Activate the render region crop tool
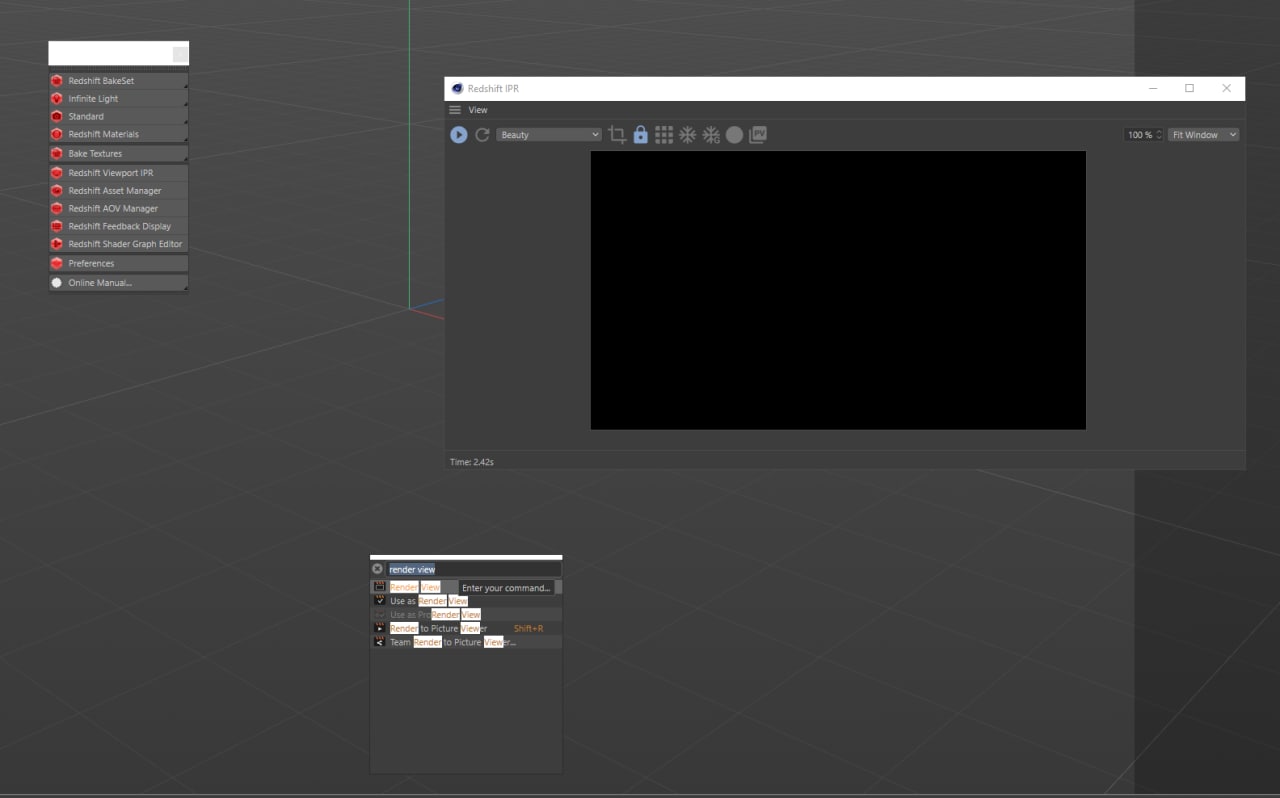Image resolution: width=1280 pixels, height=798 pixels. pyautogui.click(x=617, y=135)
